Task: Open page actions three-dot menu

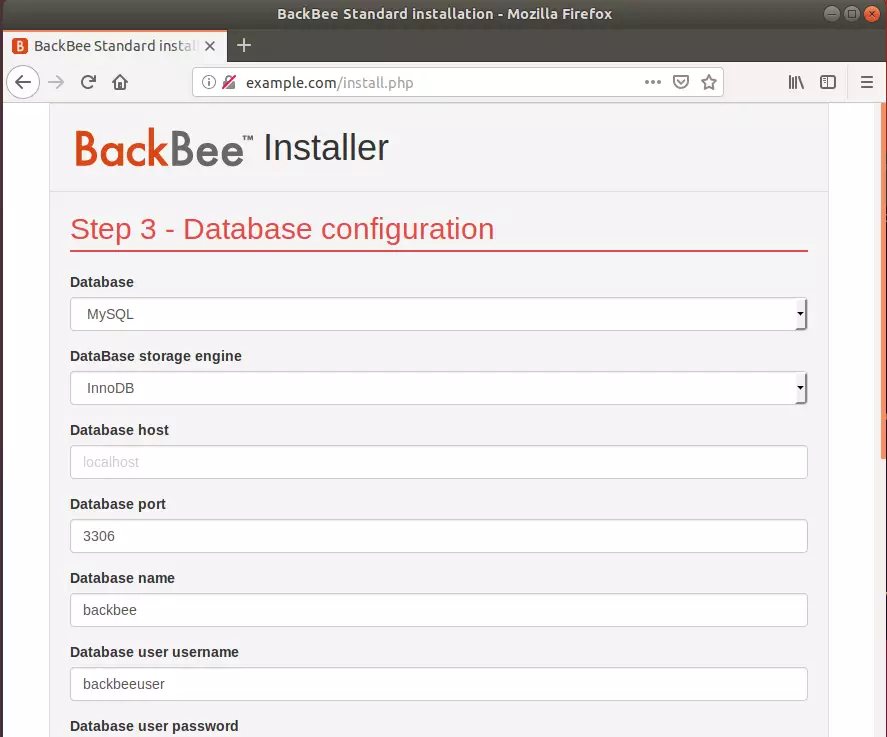Action: [652, 83]
